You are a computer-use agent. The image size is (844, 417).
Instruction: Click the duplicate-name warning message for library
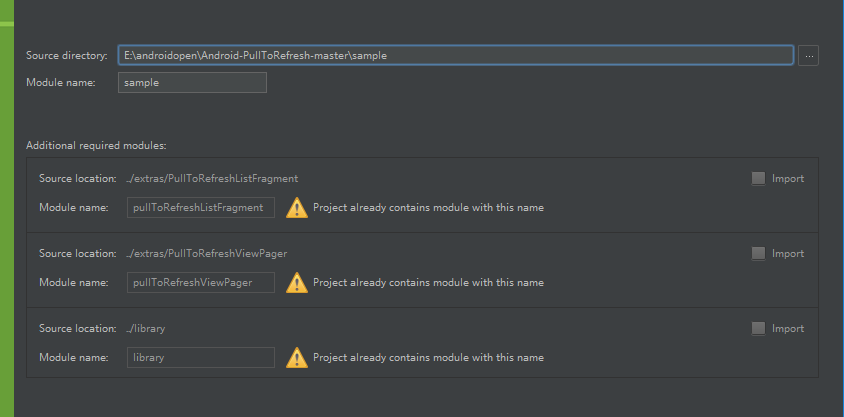pos(428,357)
